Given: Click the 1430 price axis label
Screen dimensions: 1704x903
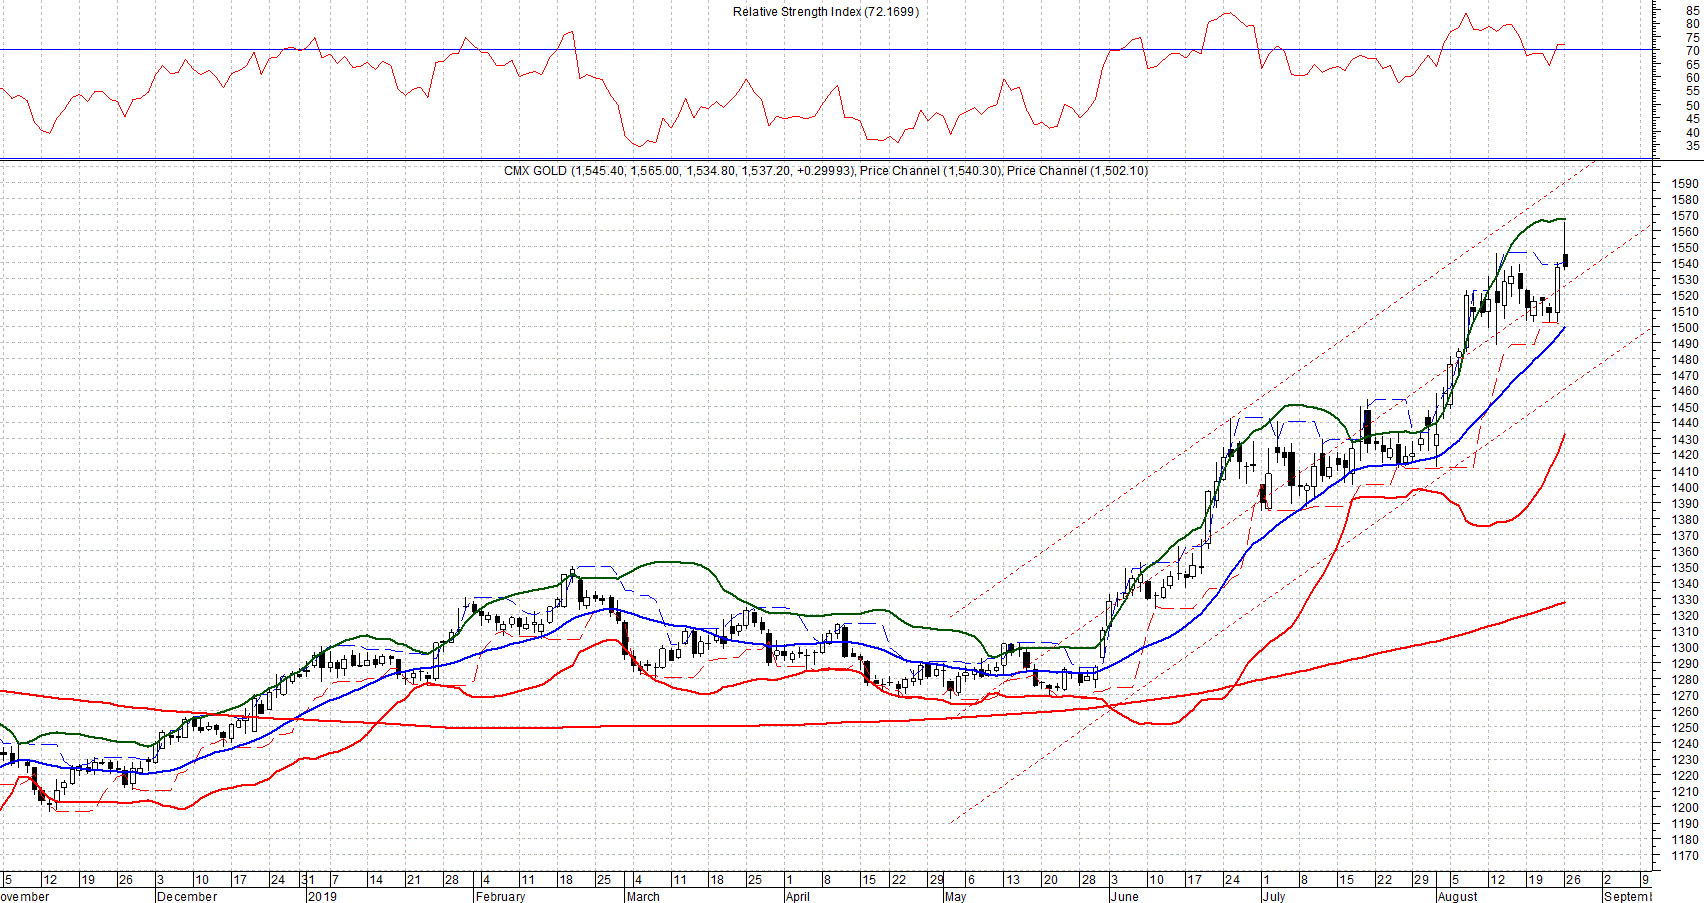Looking at the screenshot, I should point(1685,440).
